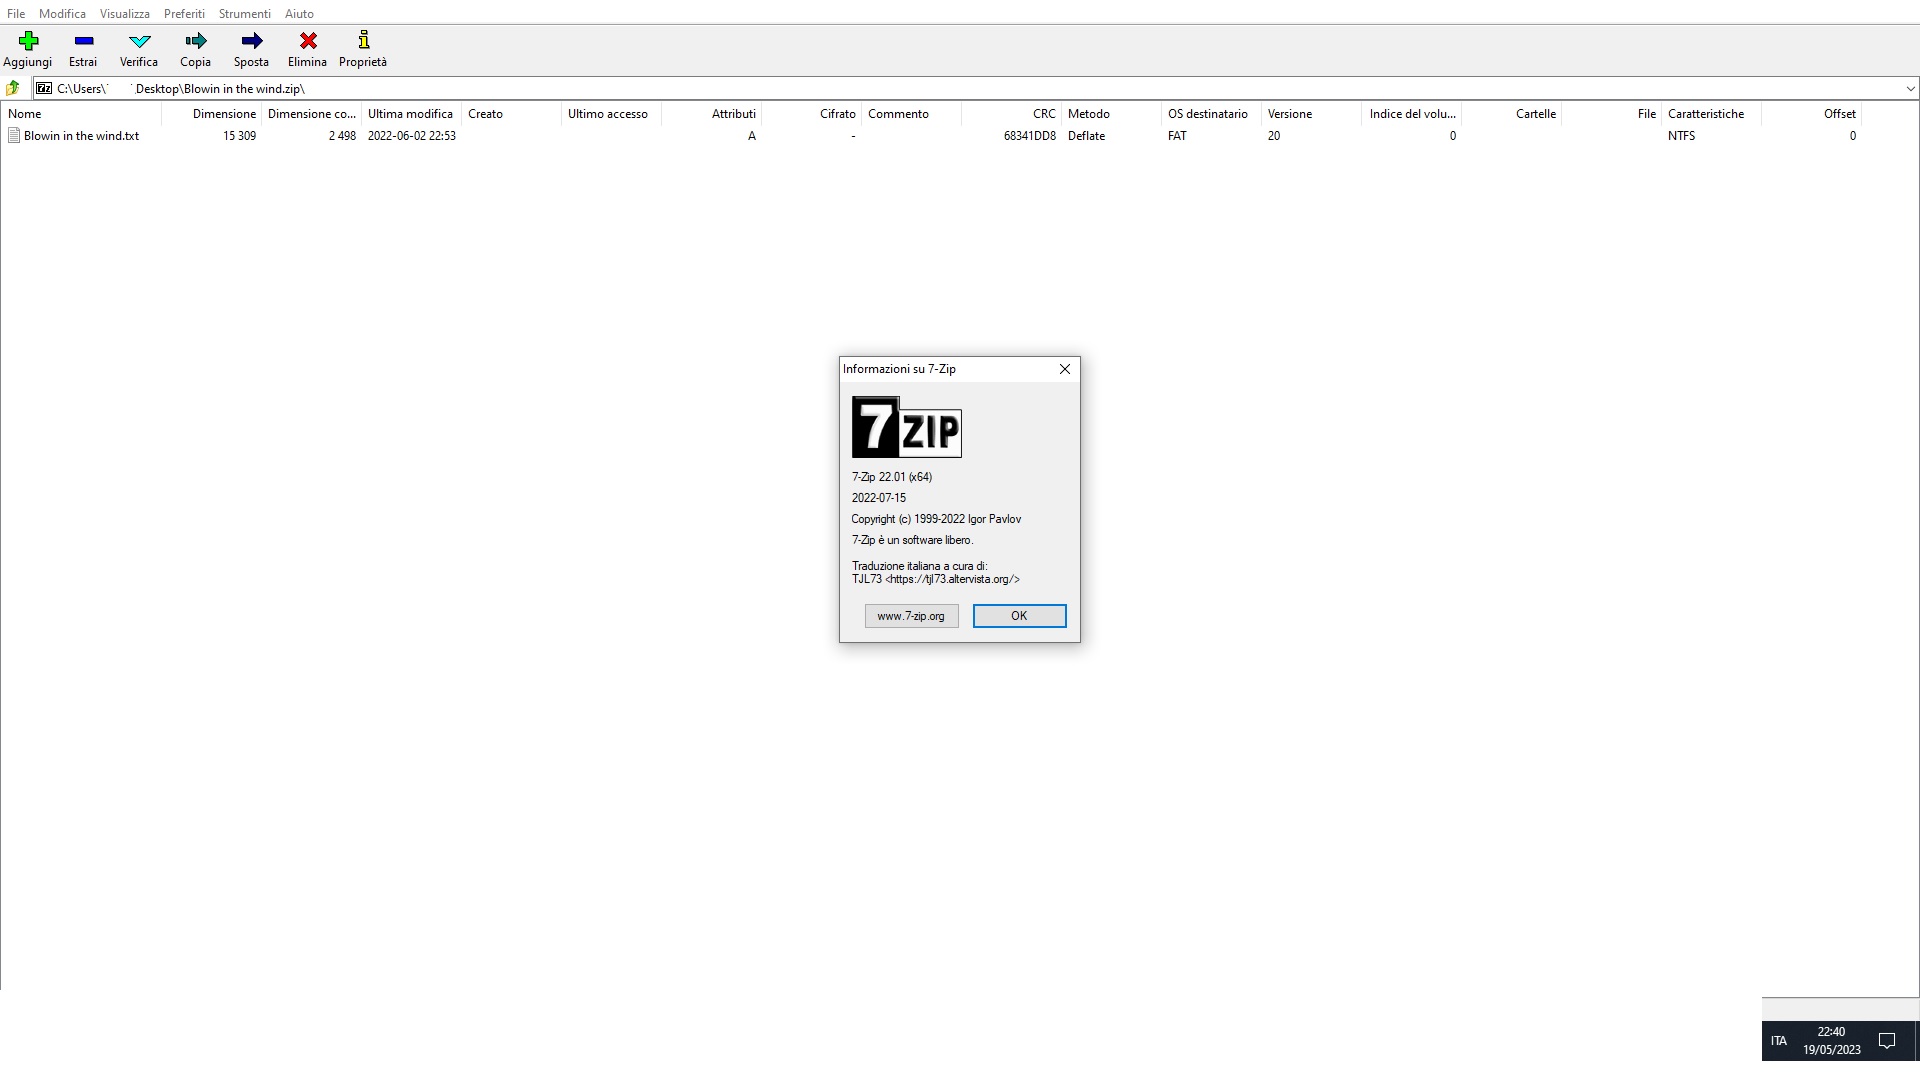This screenshot has height=1080, width=1920.
Task: Click the green Aggiungi plus icon
Action: 28,41
